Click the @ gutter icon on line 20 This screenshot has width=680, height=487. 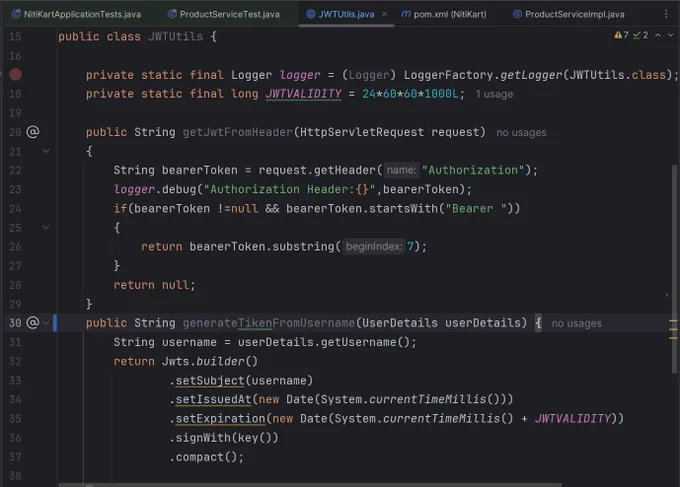(x=33, y=132)
